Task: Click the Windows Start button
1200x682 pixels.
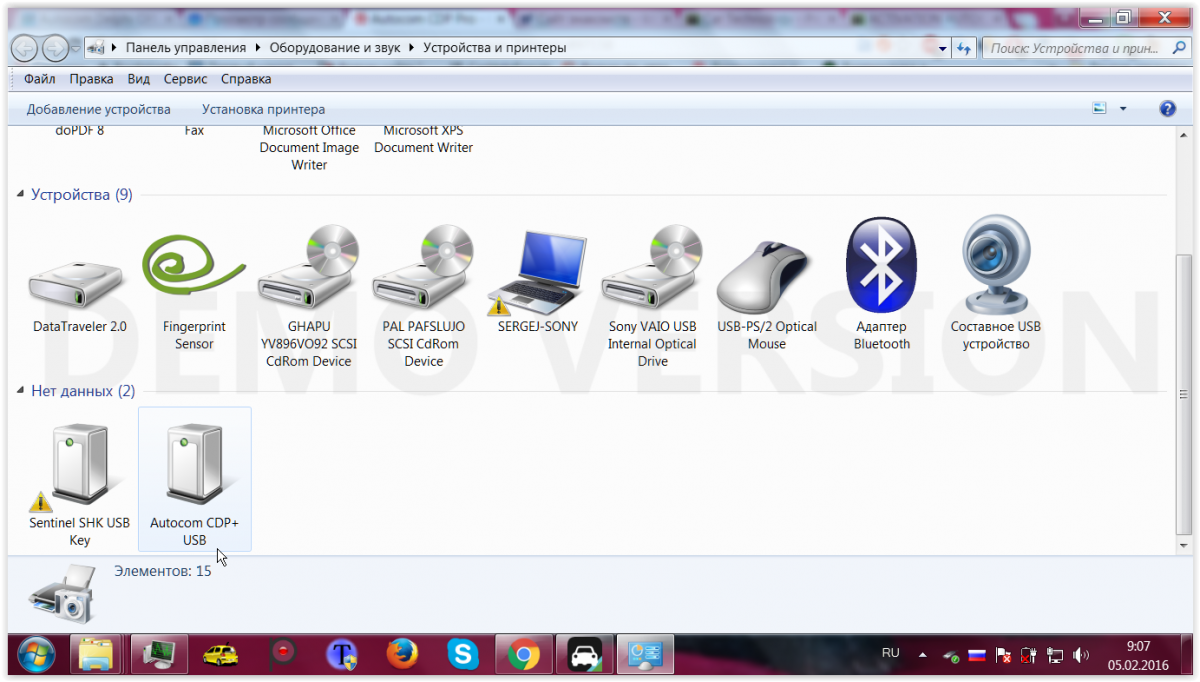Action: click(x=36, y=656)
